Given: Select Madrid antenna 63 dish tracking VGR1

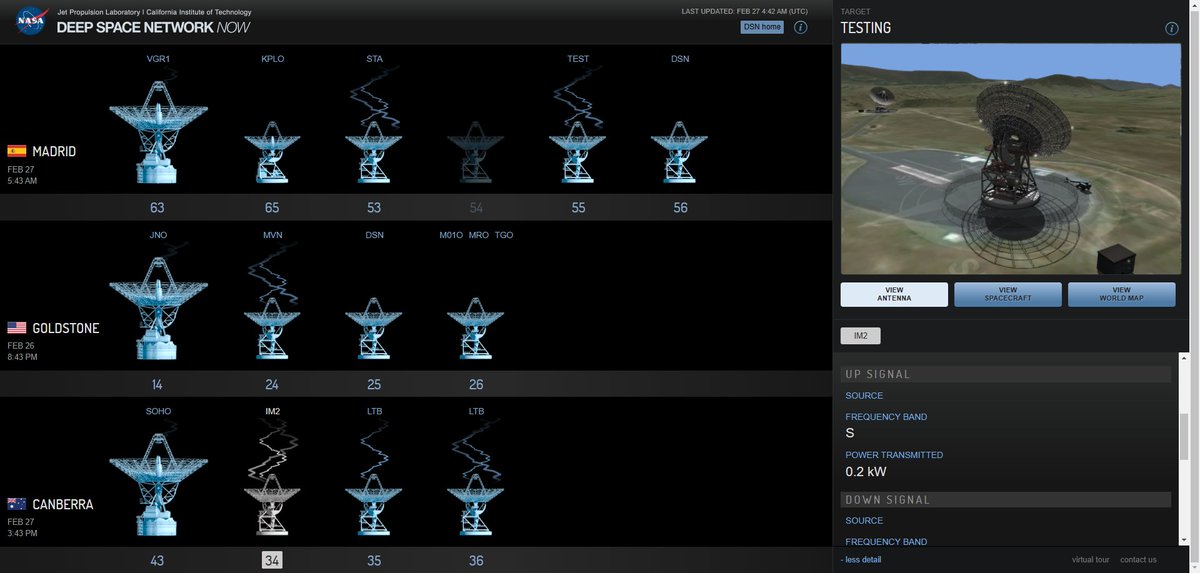Looking at the screenshot, I should coord(157,132).
